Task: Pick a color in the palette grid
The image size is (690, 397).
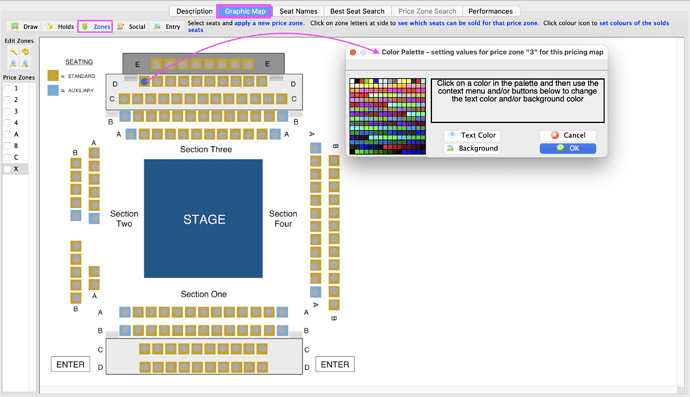Action: 388,117
